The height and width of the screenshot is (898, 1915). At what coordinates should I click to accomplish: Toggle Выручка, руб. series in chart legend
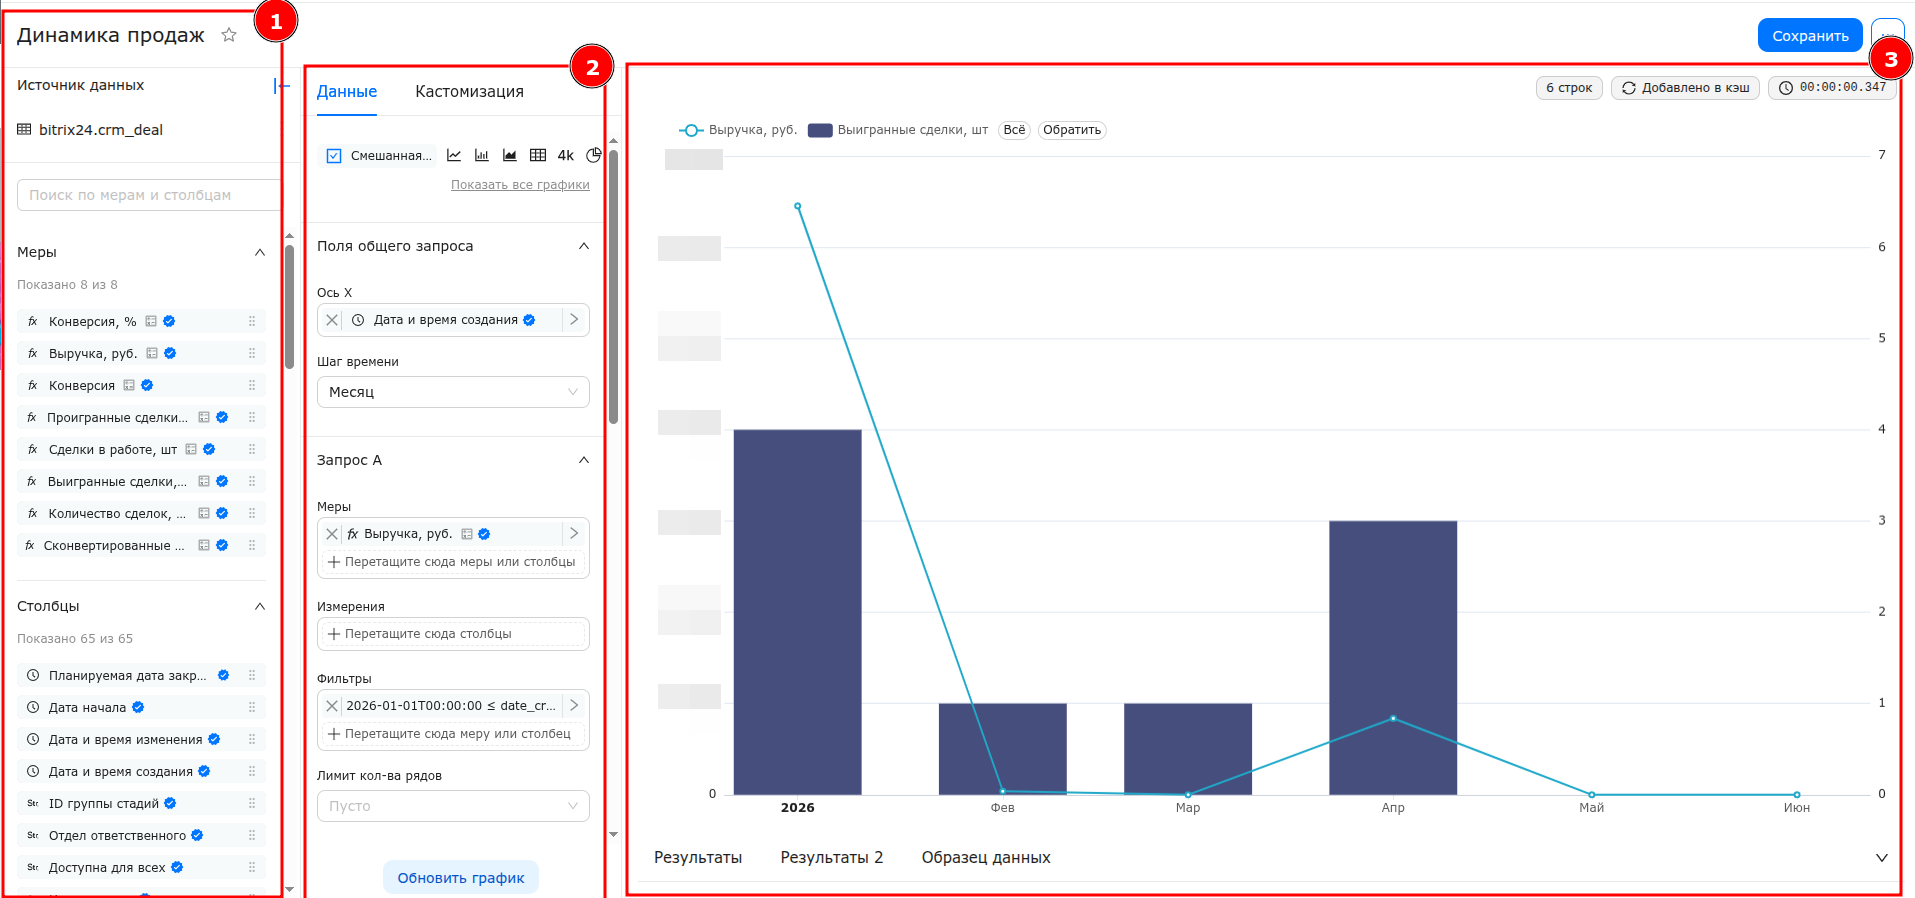click(x=738, y=130)
